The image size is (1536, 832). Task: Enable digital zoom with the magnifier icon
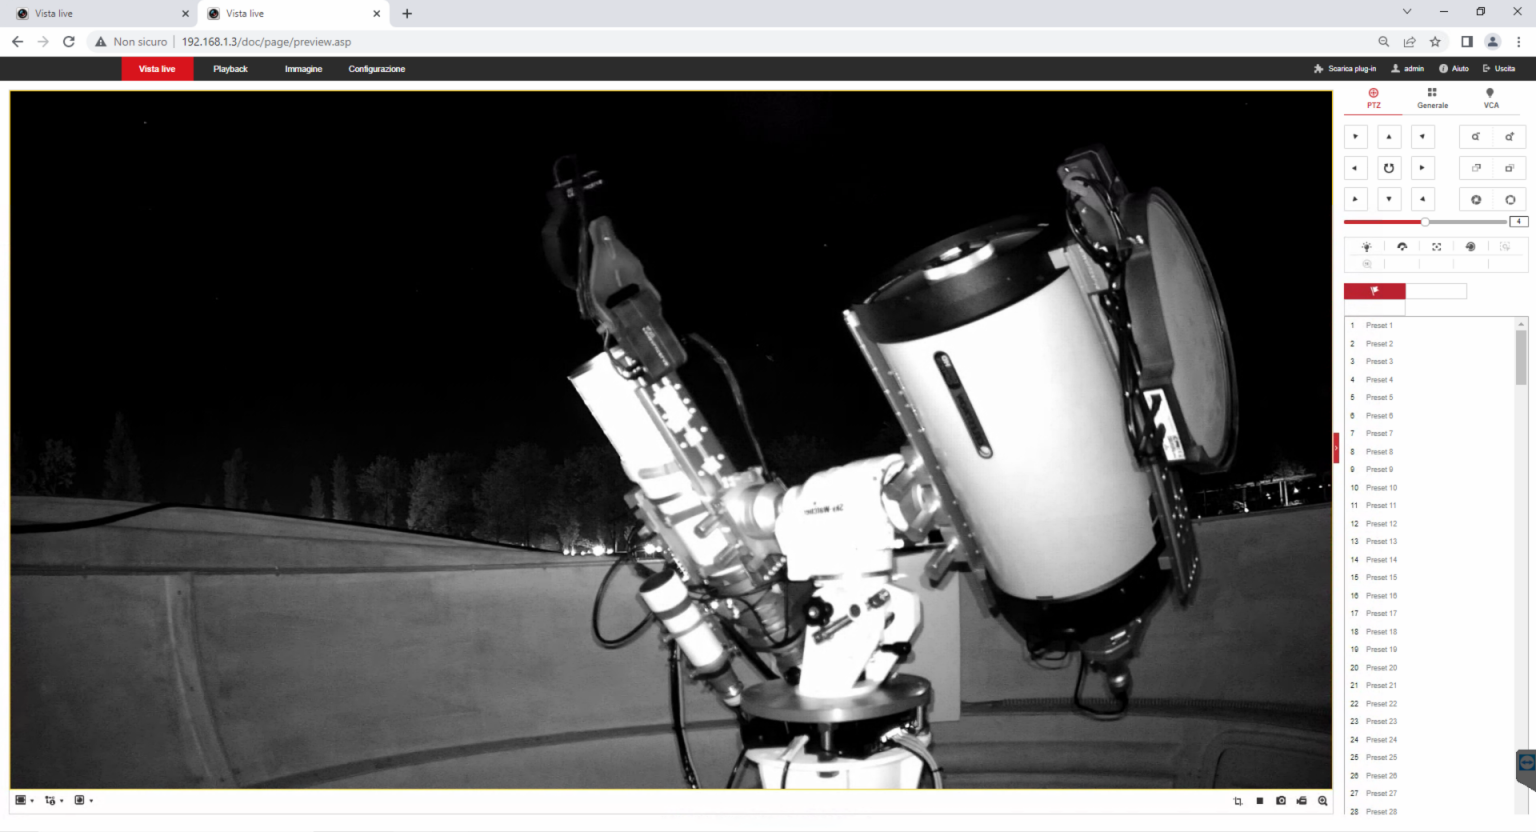point(1323,801)
